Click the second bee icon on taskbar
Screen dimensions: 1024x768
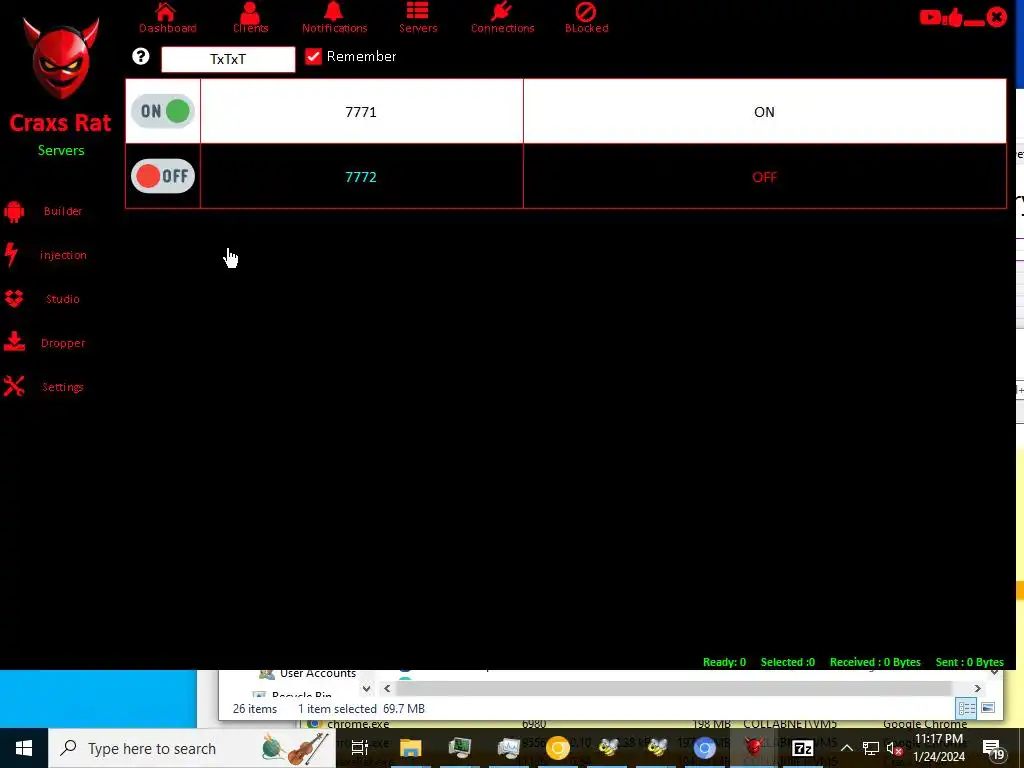point(656,748)
